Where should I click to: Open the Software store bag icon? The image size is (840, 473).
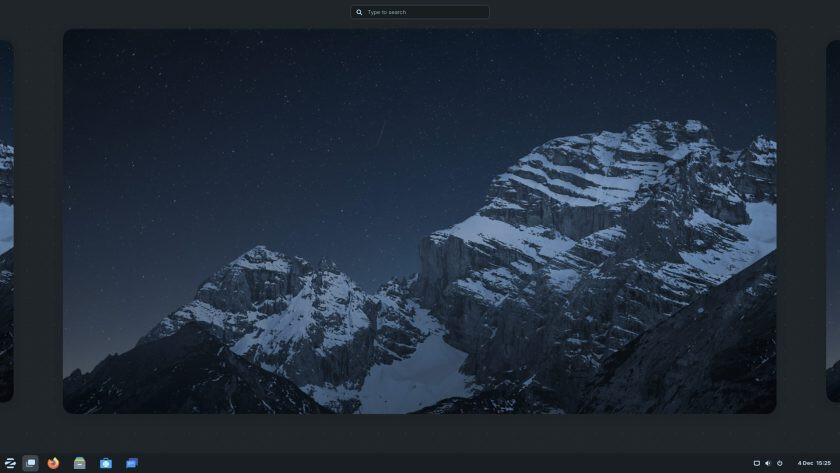pyautogui.click(x=106, y=463)
